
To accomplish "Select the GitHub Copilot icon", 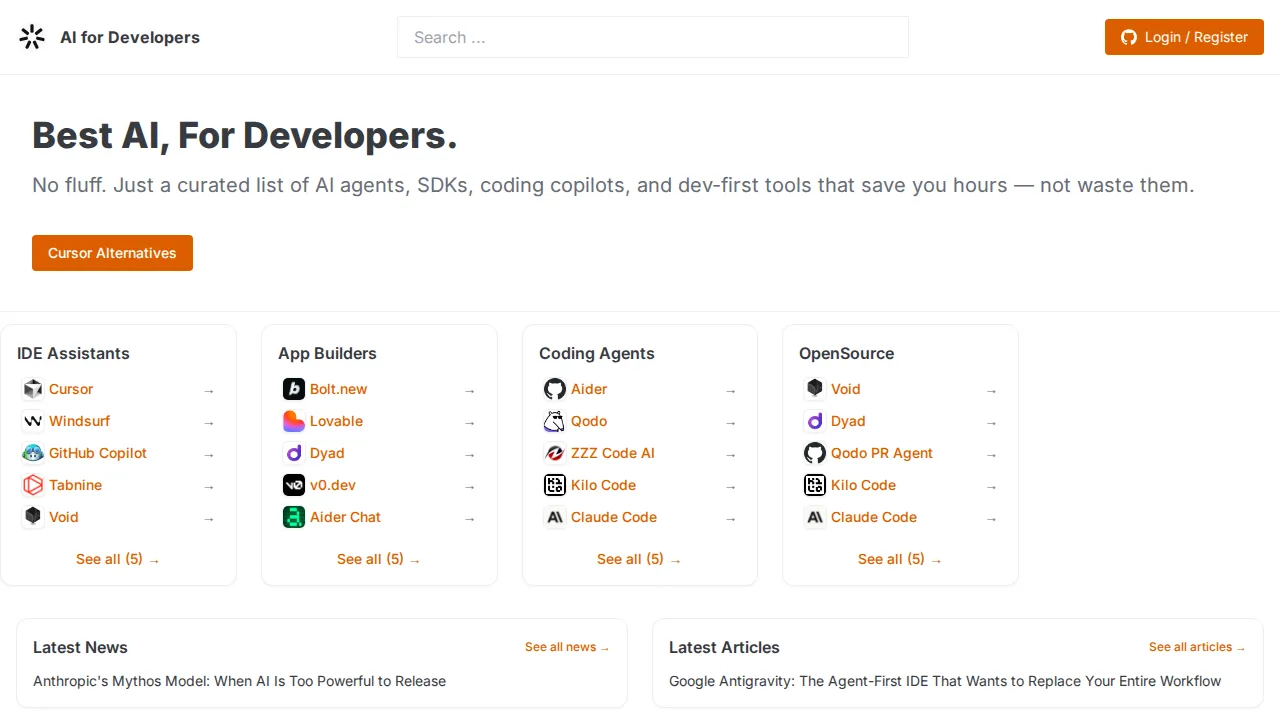I will click(33, 453).
